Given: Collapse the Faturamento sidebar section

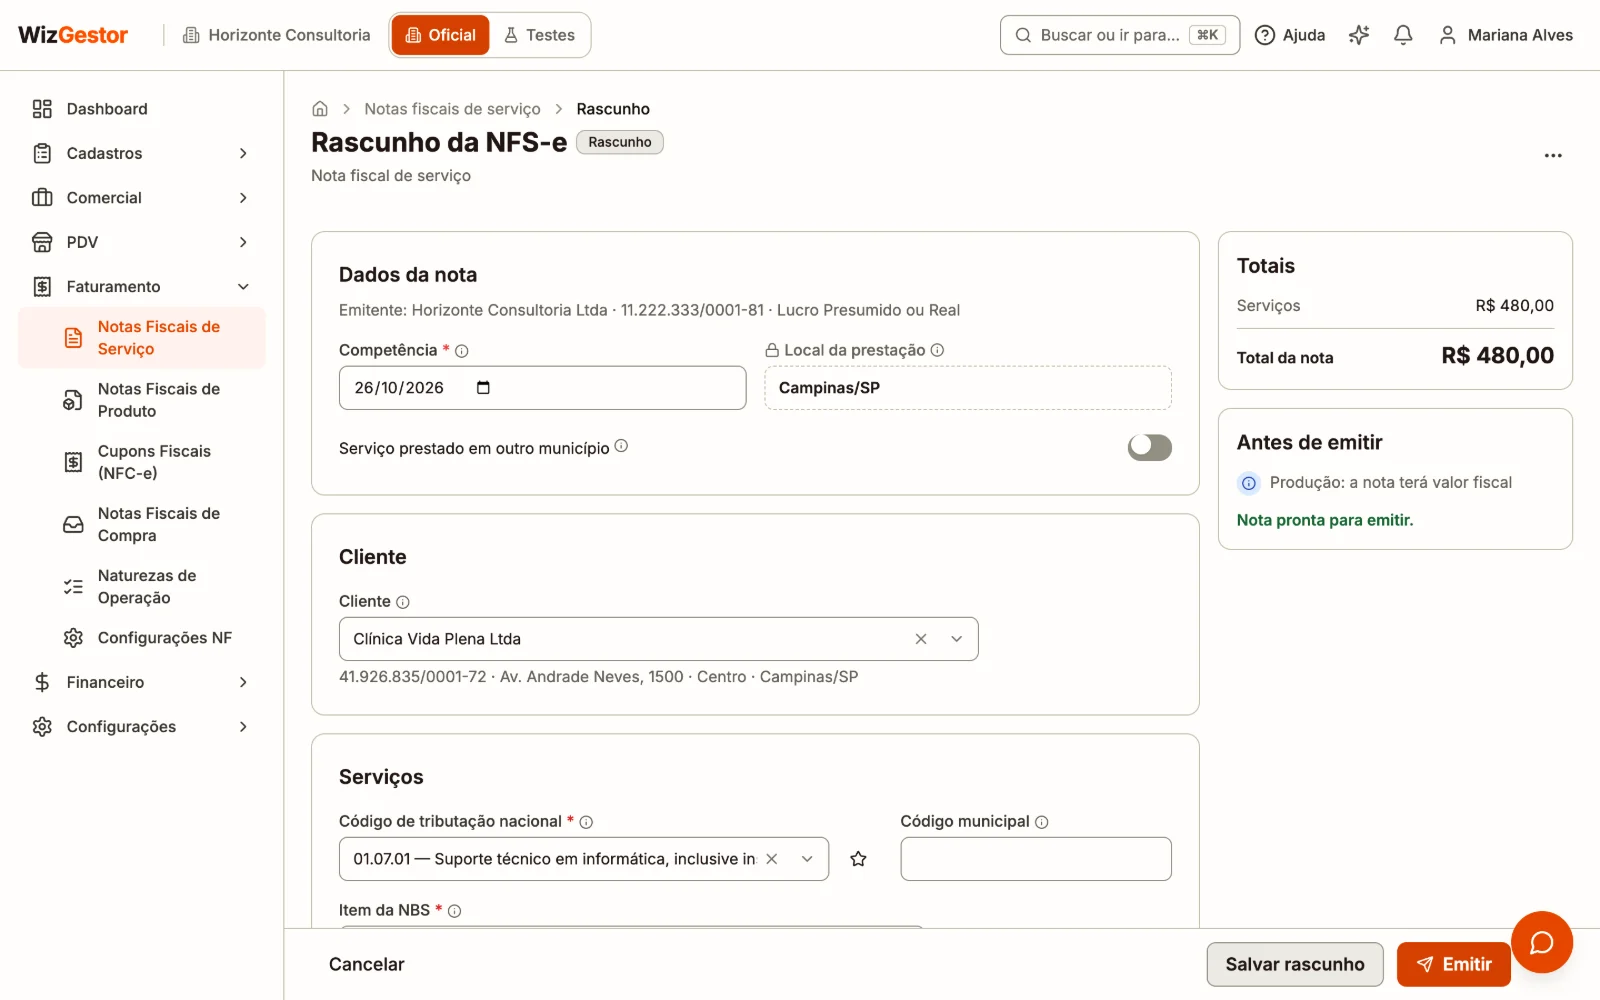Looking at the screenshot, I should point(141,287).
